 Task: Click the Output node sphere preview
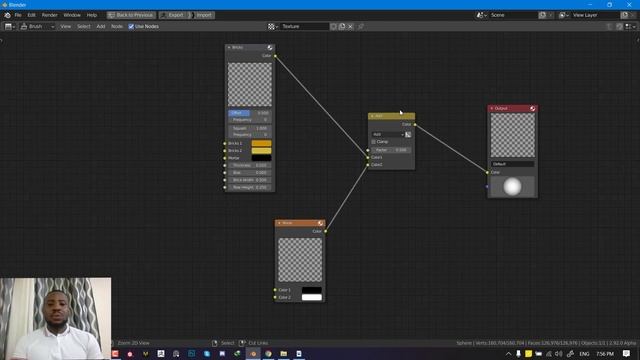tap(512, 187)
